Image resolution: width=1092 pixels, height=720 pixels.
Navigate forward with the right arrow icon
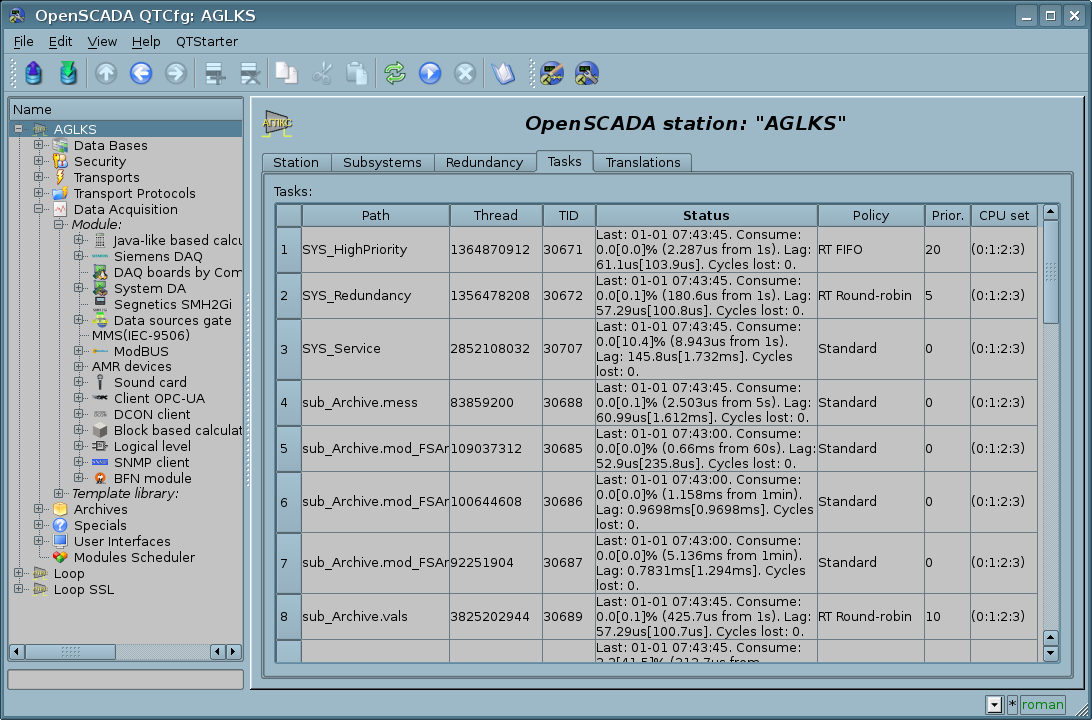176,72
